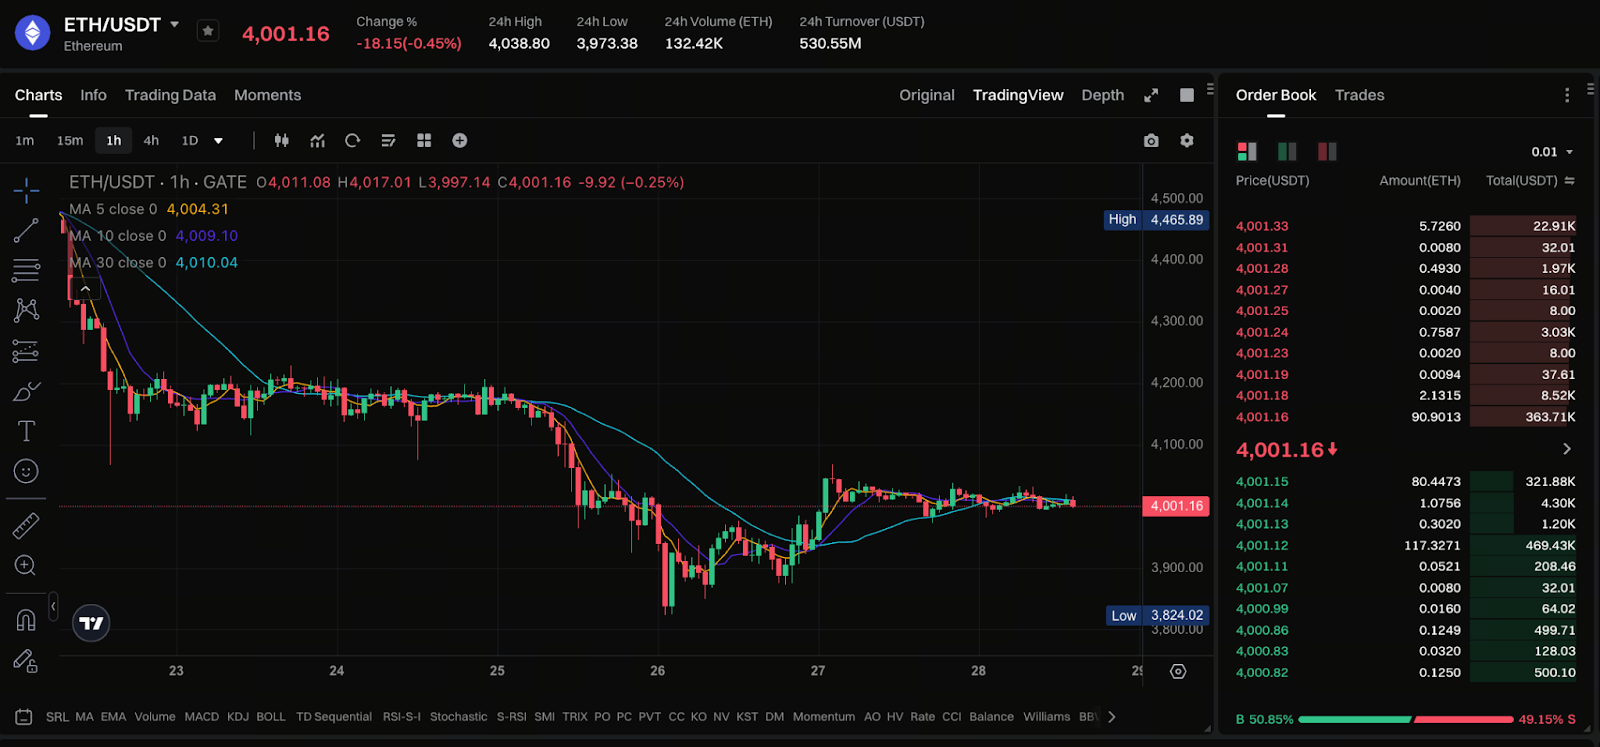Viewport: 1600px width, 747px height.
Task: Click the buy/sell ratio bar
Action: [1405, 719]
